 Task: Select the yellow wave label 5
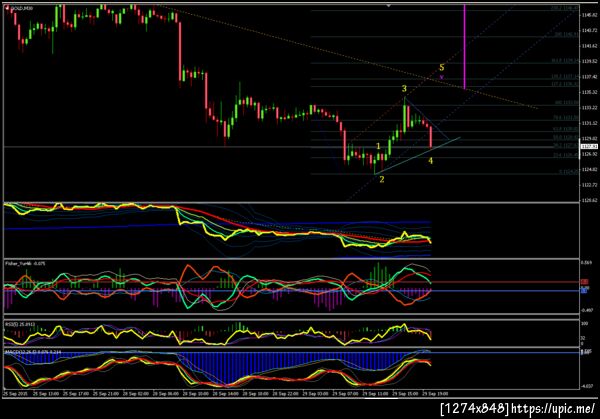[x=442, y=68]
